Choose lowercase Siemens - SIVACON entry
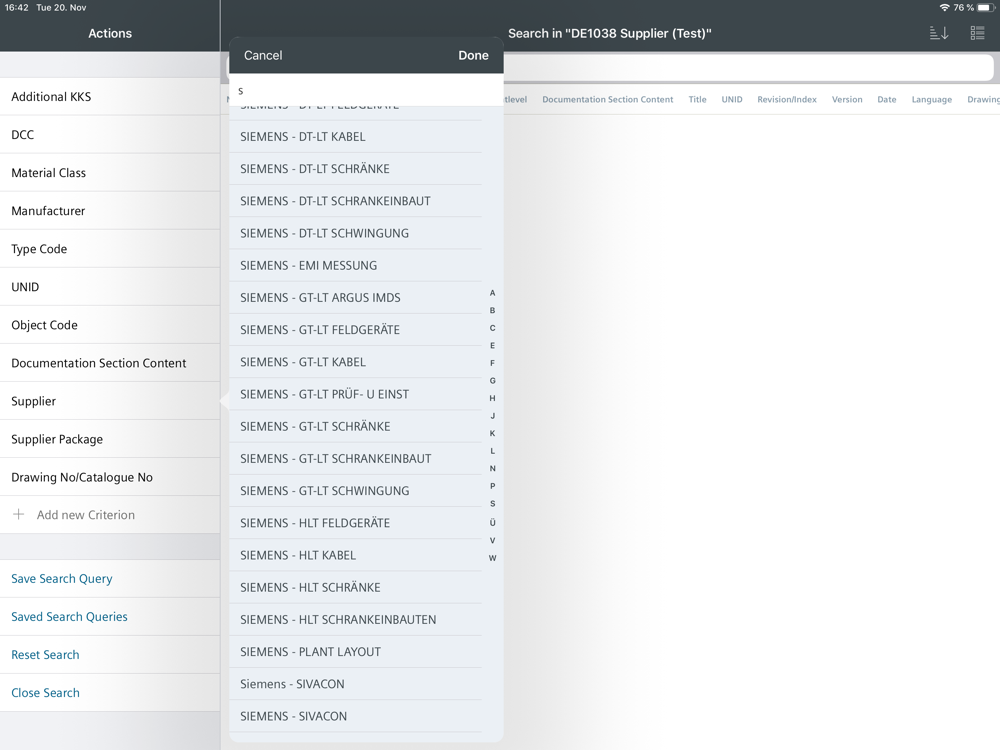This screenshot has height=750, width=1000. coord(355,684)
